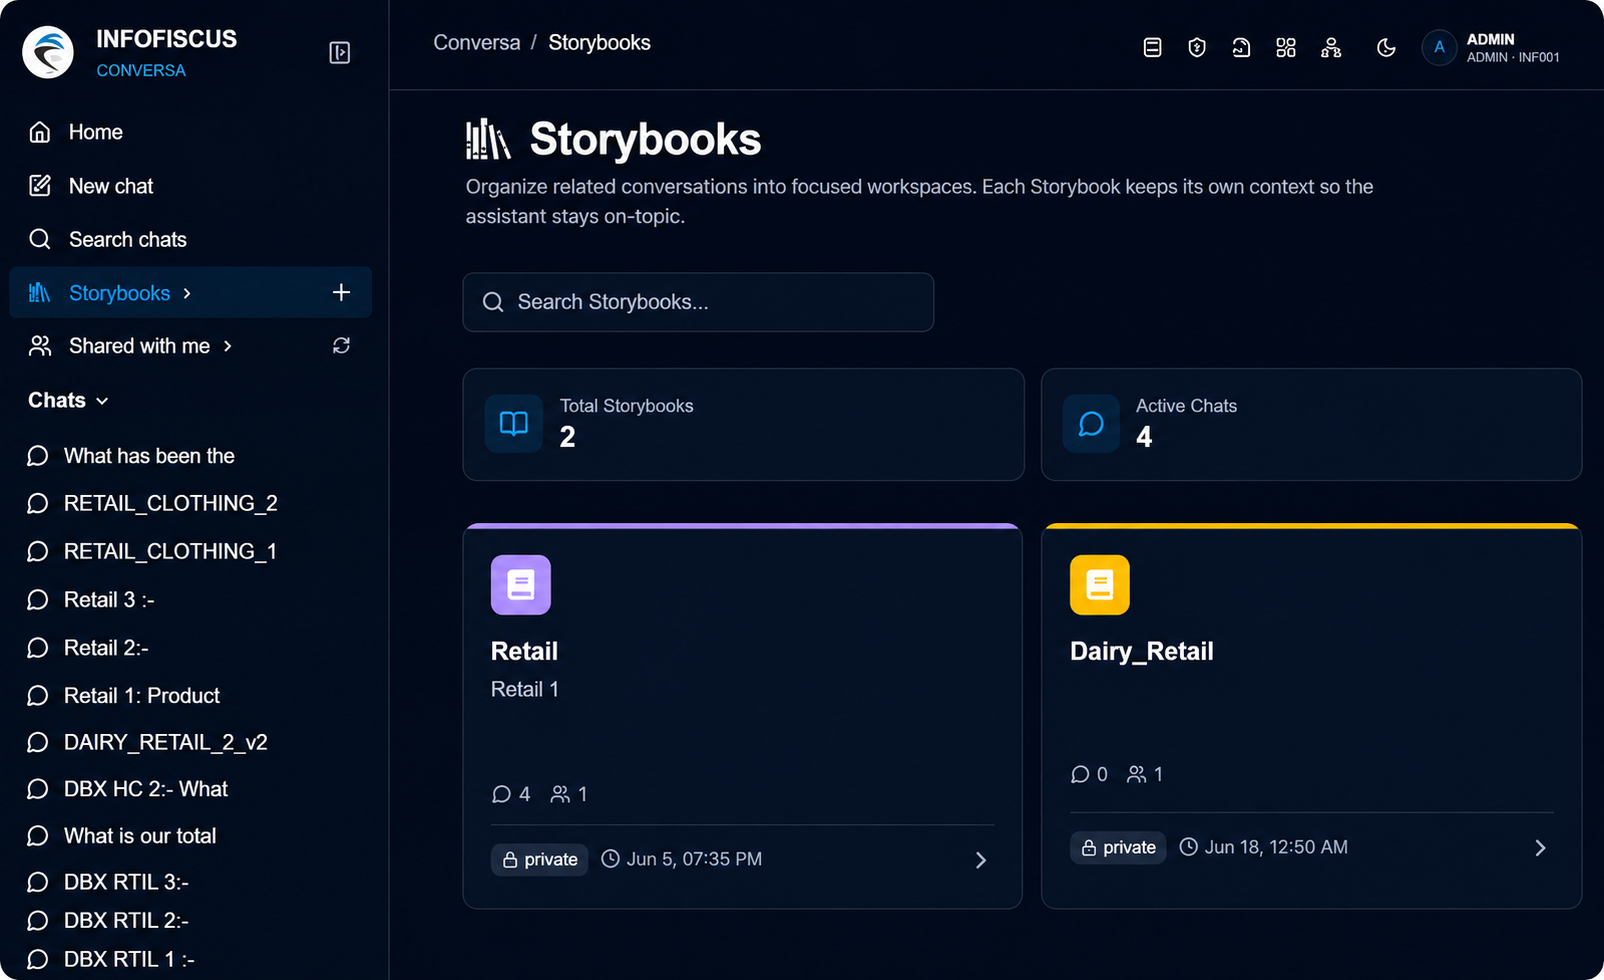Screen dimensions: 1604x980
Task: Click the Dairy_Retail chat count
Action: pyautogui.click(x=1089, y=774)
